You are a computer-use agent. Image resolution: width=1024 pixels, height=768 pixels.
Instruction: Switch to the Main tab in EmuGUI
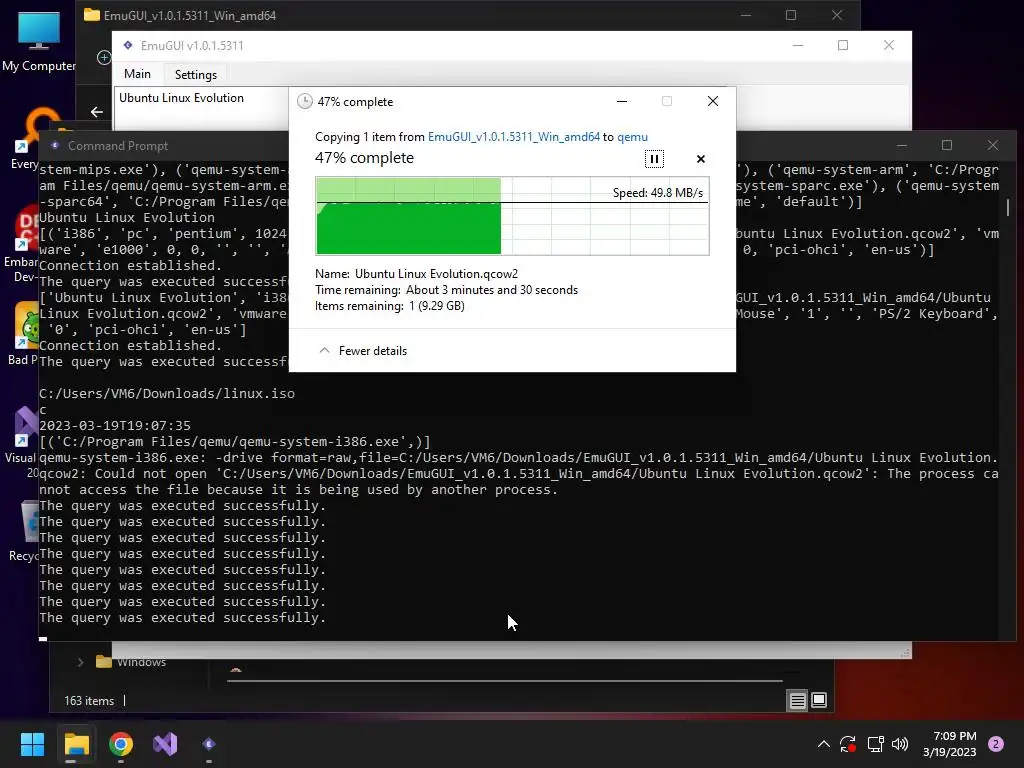137,74
